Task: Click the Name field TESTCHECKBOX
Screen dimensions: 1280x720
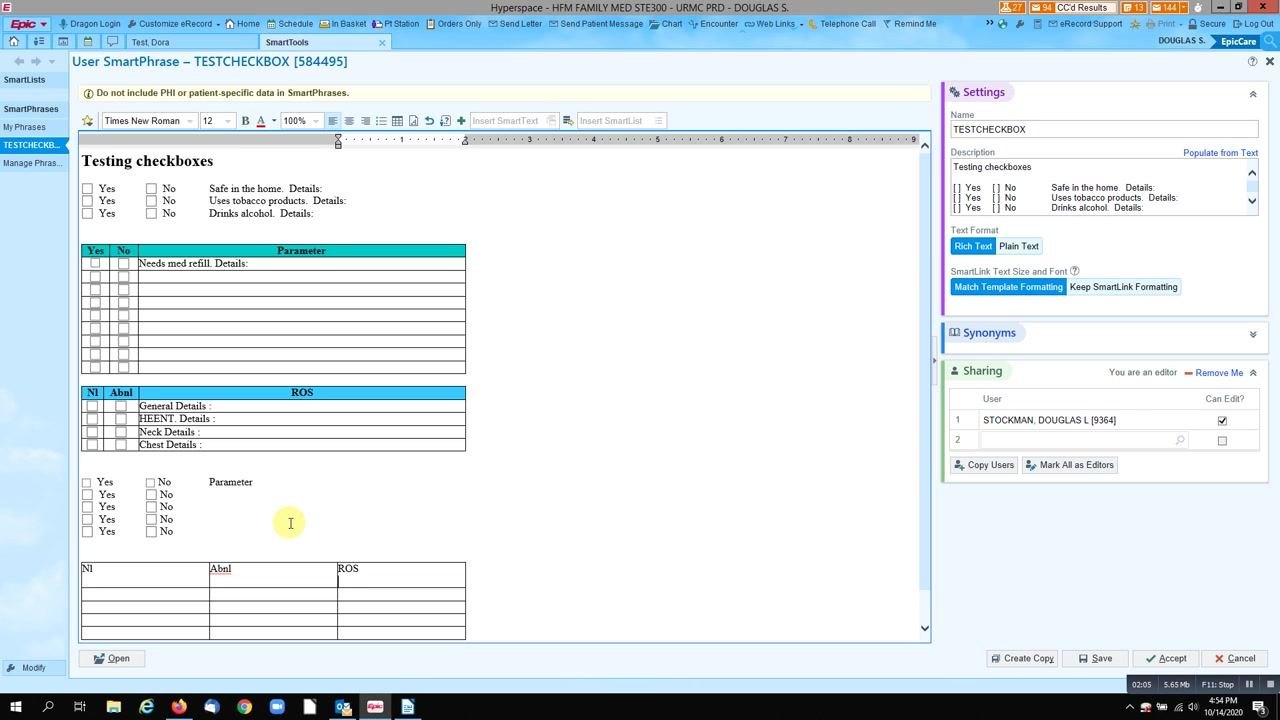Action: [x=1104, y=130]
